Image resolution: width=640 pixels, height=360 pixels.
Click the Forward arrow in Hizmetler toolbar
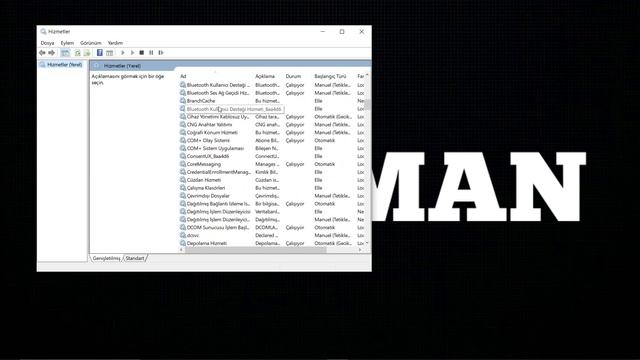51,53
